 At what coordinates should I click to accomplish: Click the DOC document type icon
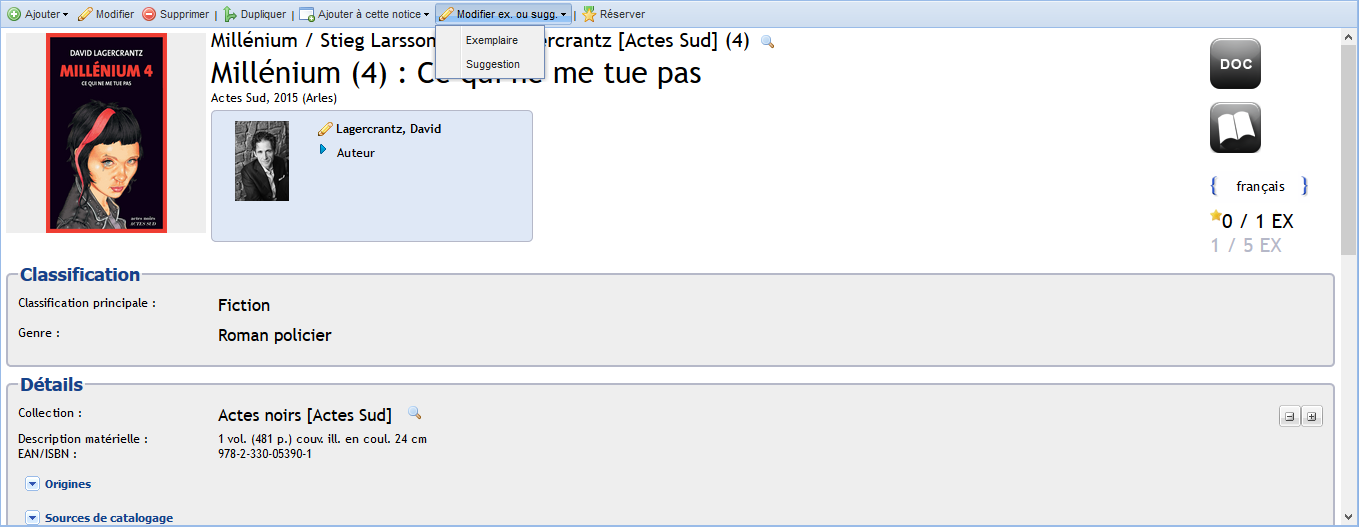coord(1235,64)
